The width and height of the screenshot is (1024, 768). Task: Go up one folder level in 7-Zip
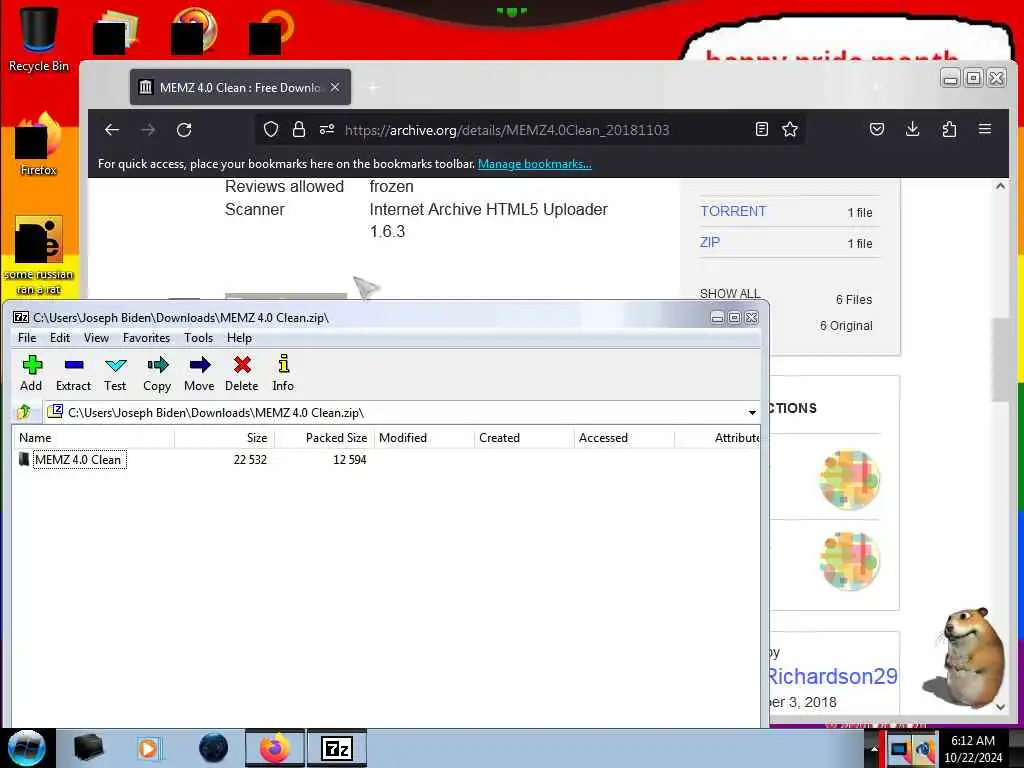click(24, 412)
